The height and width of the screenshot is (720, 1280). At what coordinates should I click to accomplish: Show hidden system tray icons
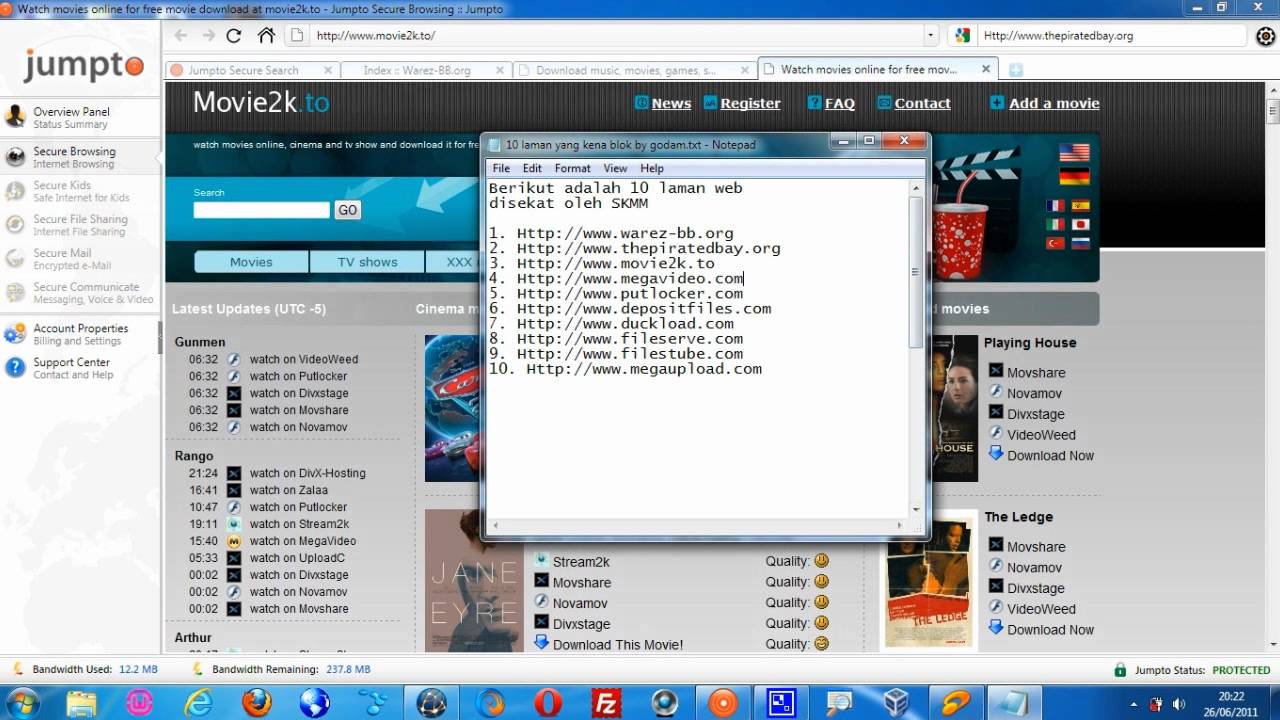(1133, 703)
